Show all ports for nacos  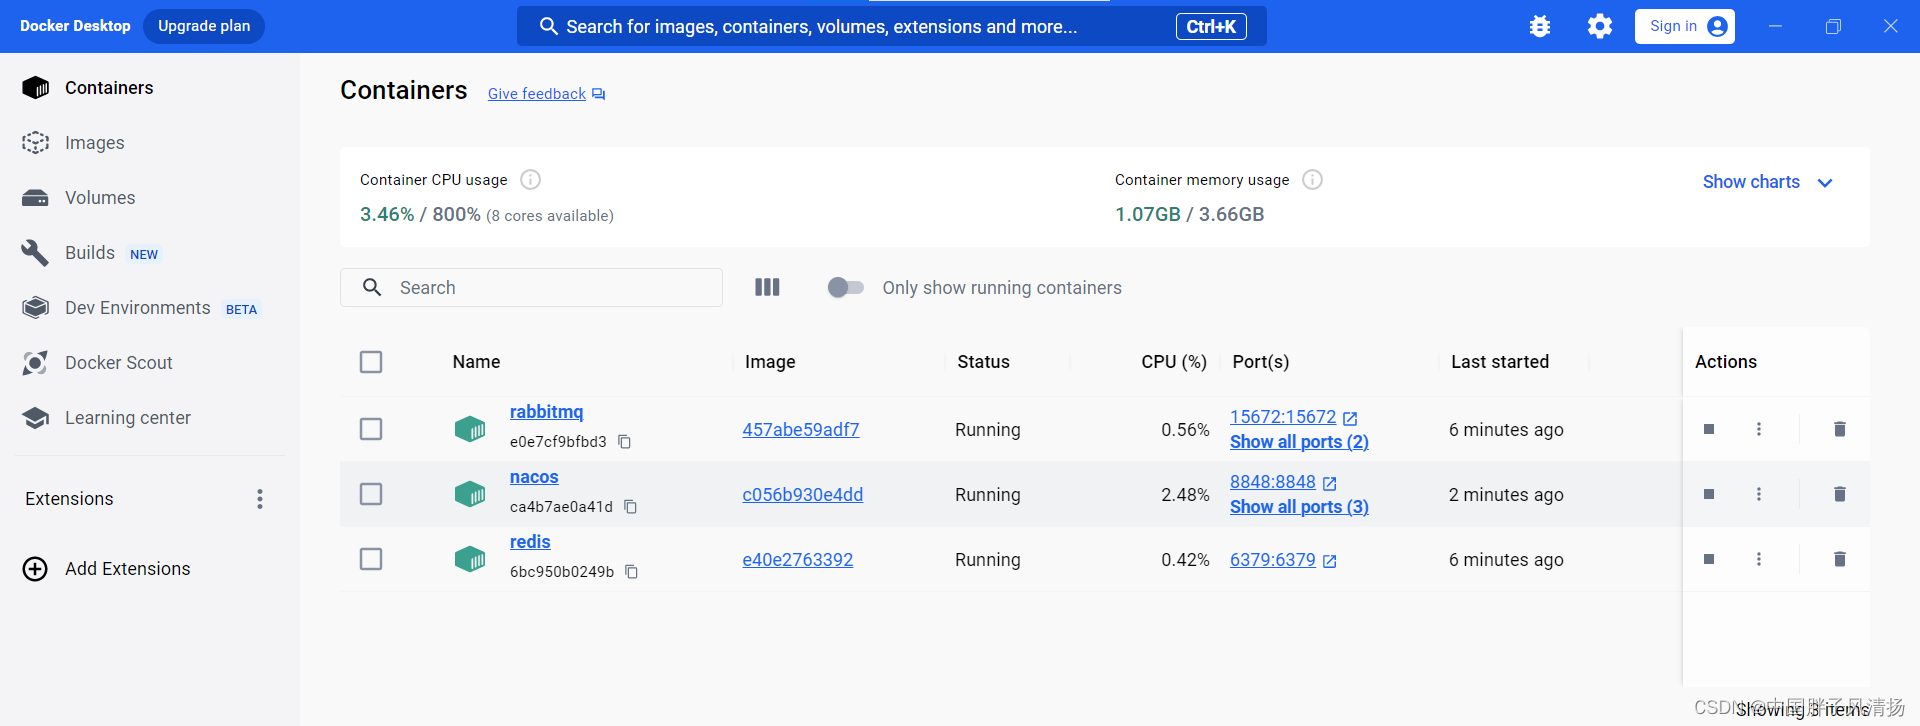point(1299,507)
